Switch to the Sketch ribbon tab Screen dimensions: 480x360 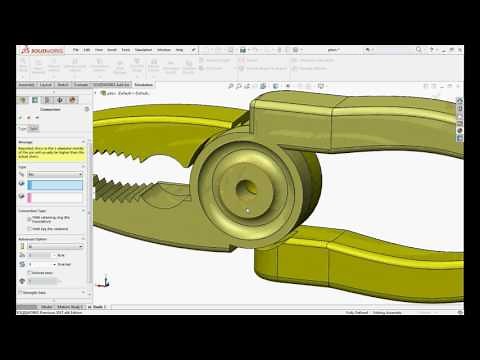pos(63,85)
